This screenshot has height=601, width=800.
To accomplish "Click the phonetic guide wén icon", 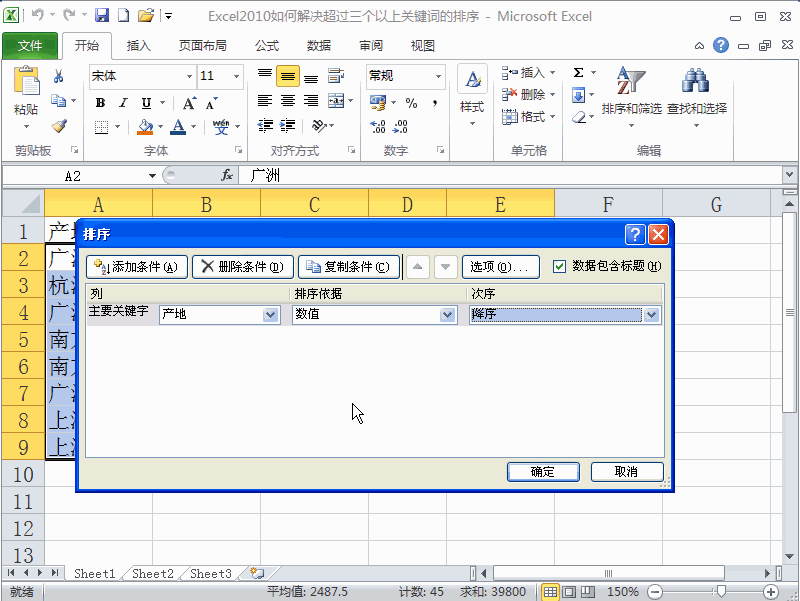I will coord(221,127).
